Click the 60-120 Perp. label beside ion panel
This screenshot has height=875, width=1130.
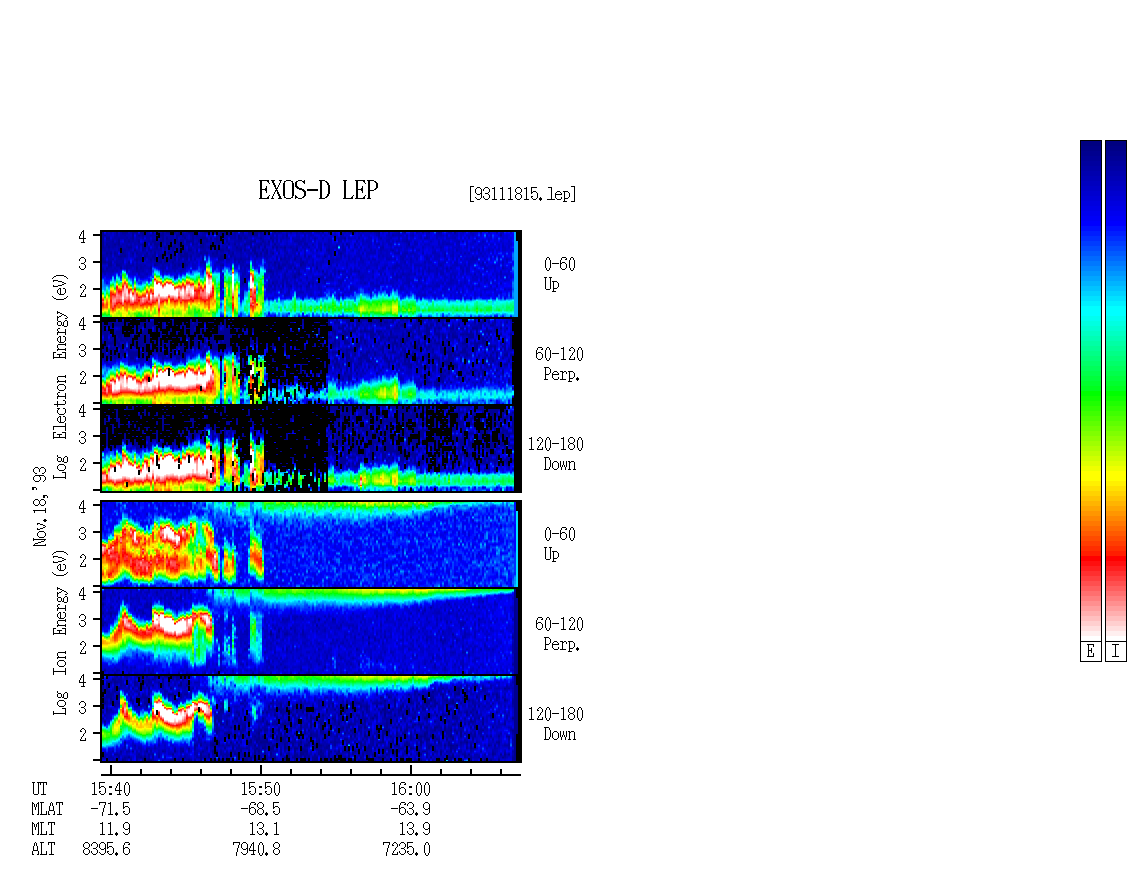click(x=559, y=635)
